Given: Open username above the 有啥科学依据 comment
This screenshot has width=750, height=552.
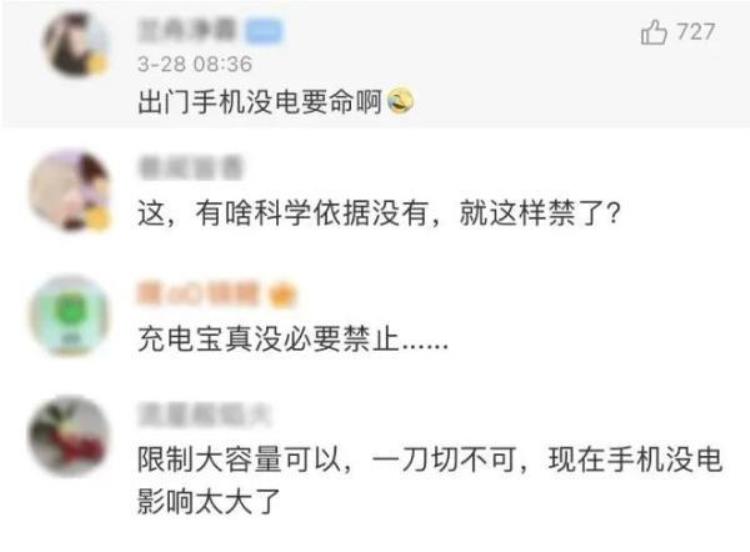Looking at the screenshot, I should 190,167.
